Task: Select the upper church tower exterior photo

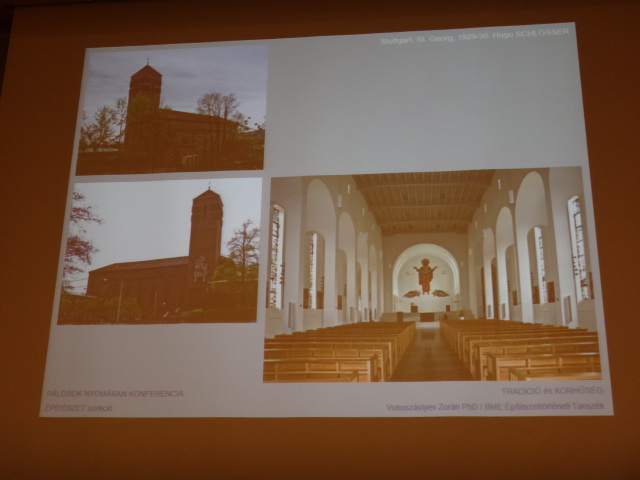Action: 172,110
